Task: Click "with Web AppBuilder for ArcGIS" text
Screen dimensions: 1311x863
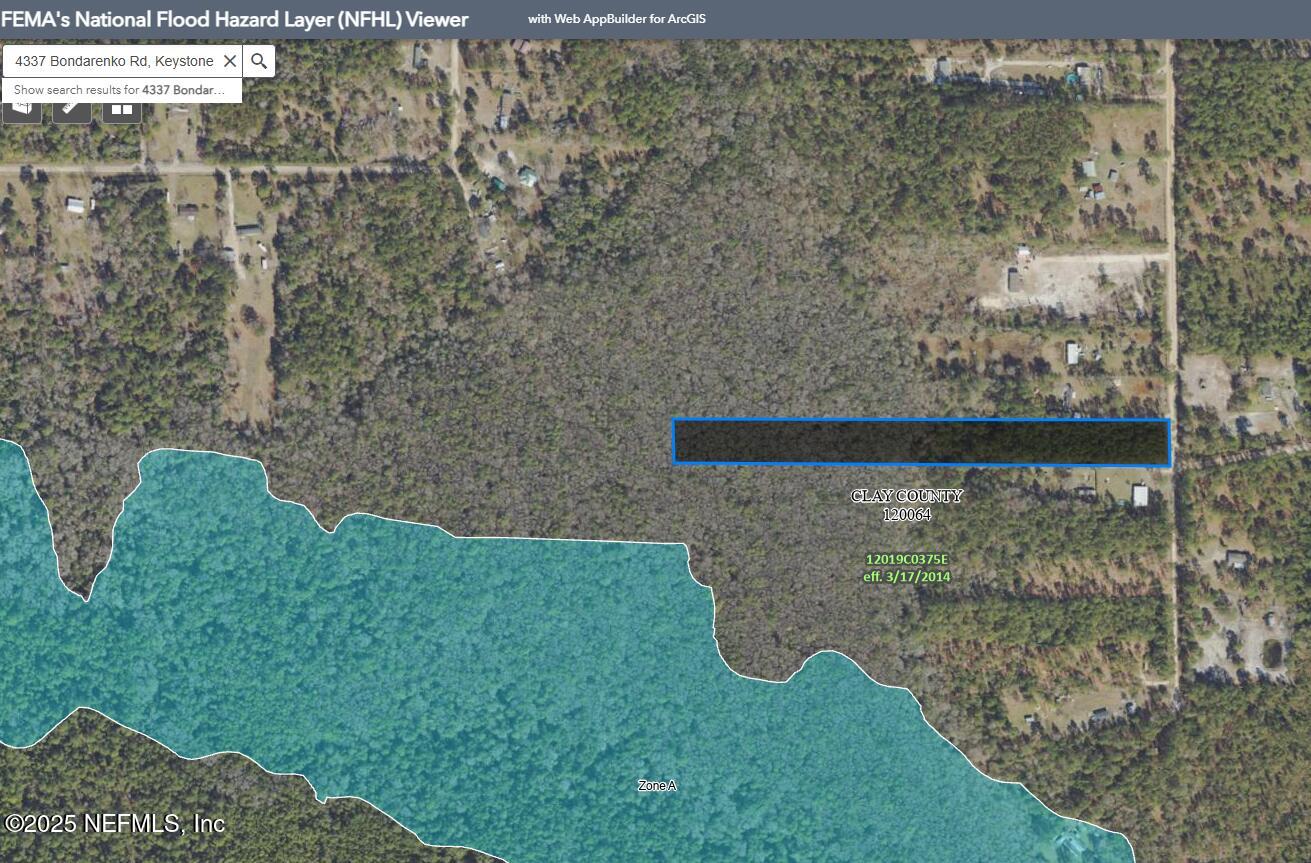Action: pos(617,18)
